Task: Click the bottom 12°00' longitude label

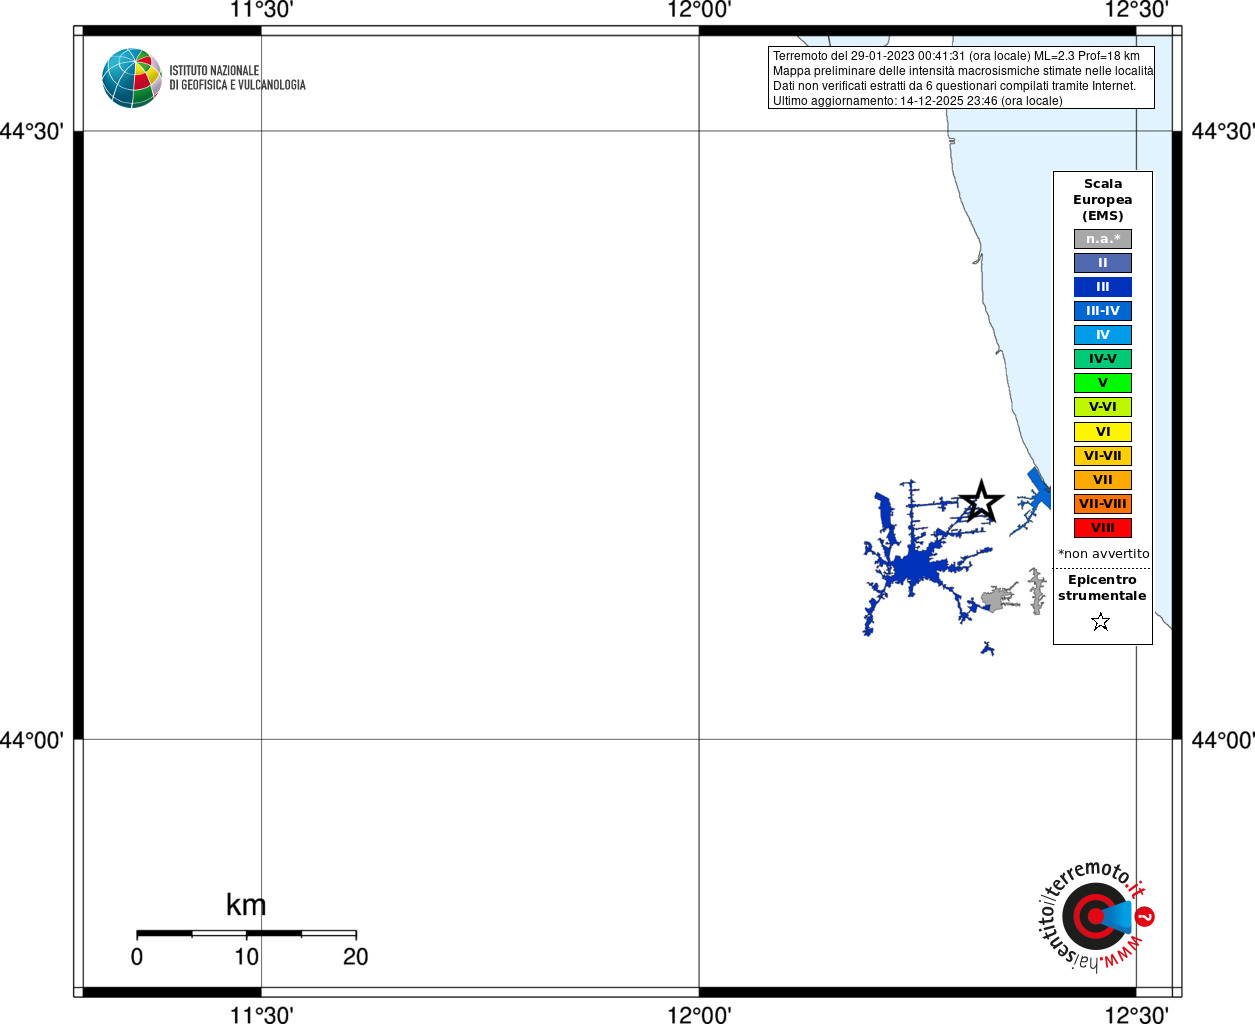Action: 699,1015
